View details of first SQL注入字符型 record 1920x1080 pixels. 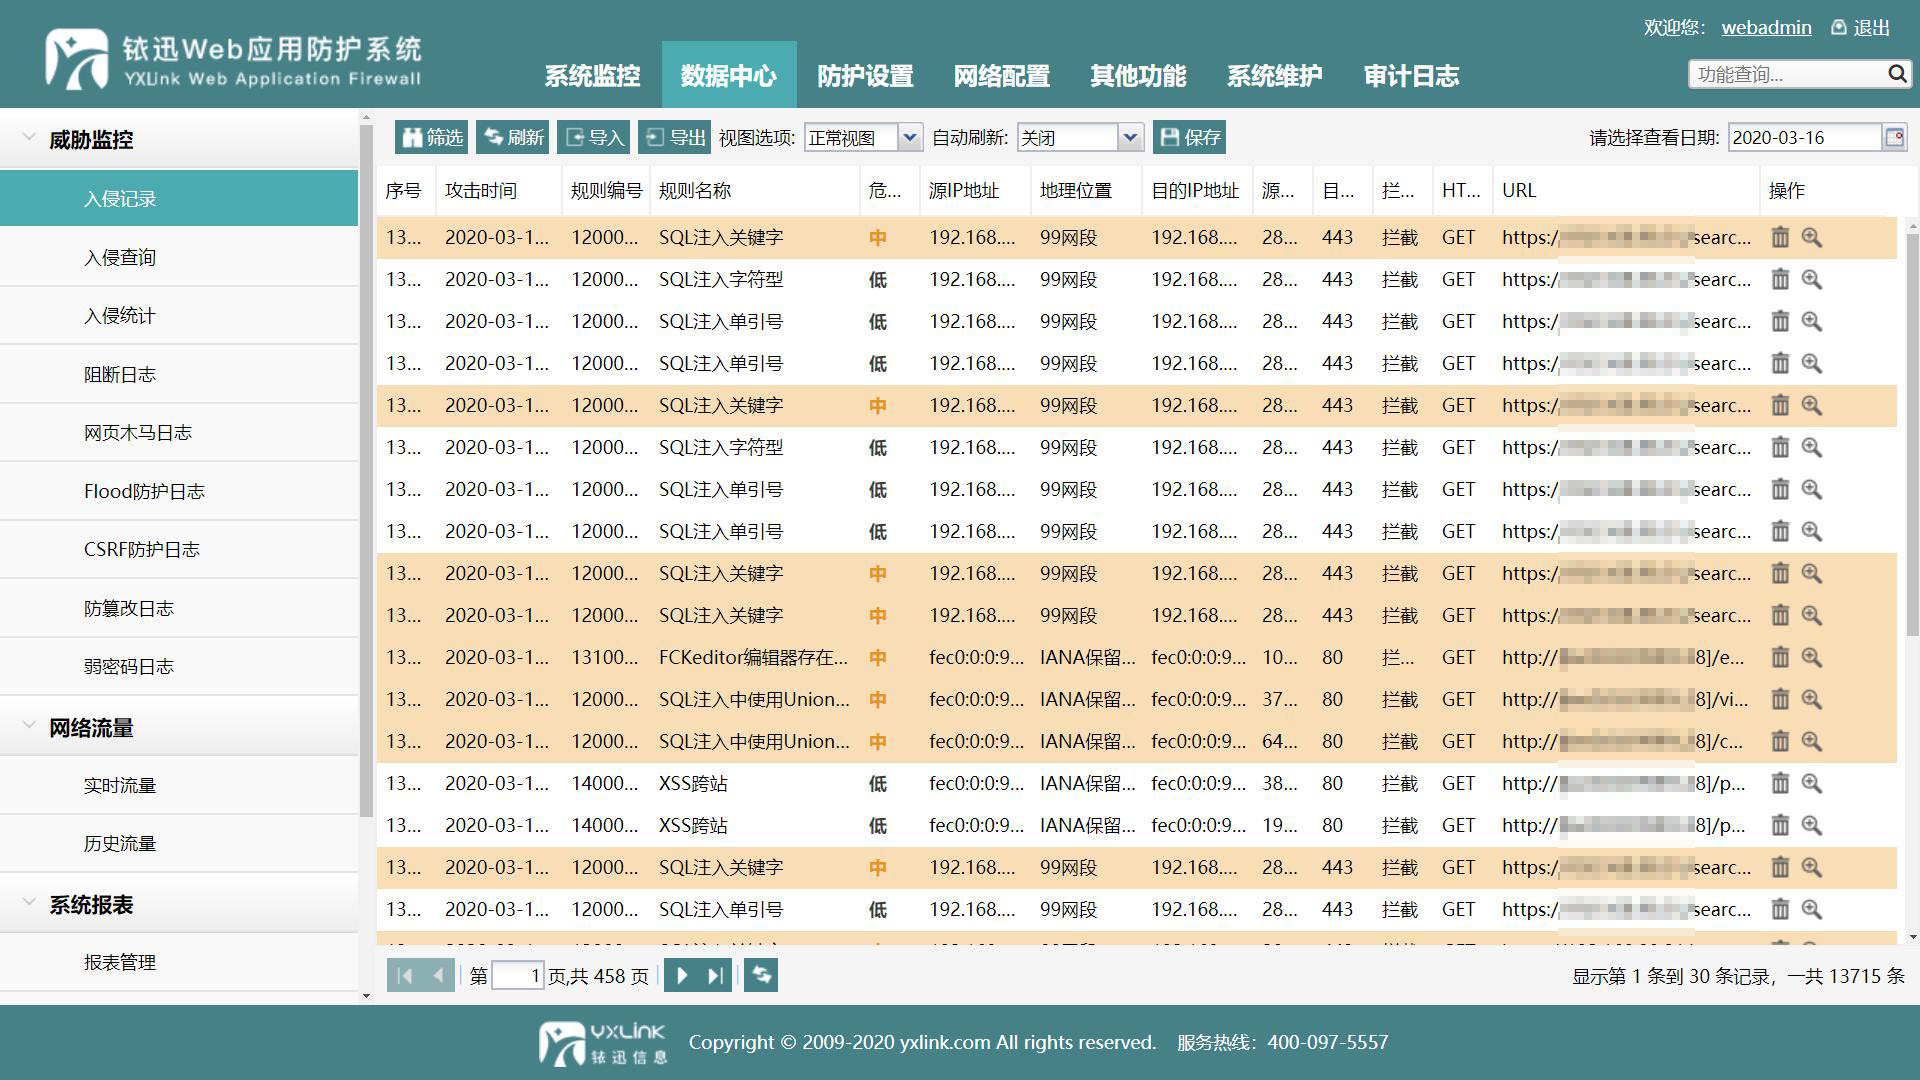pos(1812,279)
